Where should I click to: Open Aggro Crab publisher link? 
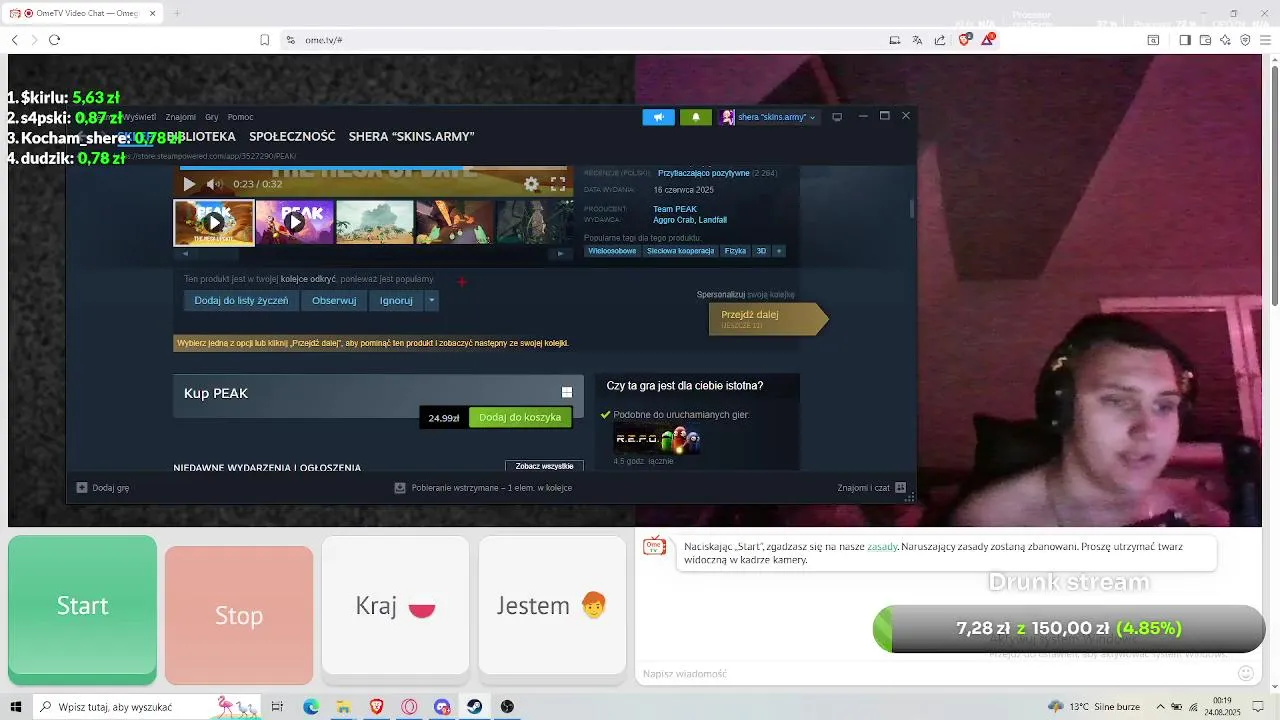point(674,220)
